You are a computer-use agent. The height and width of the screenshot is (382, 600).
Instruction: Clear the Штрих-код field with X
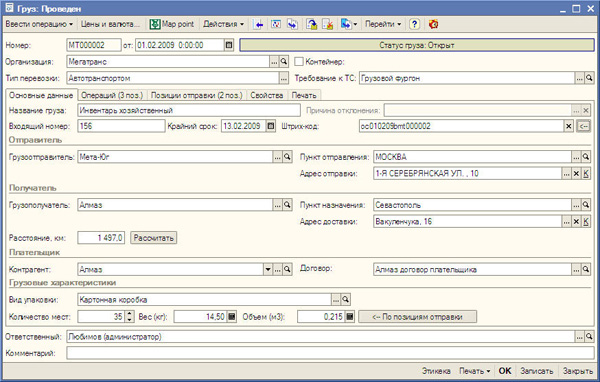click(569, 126)
